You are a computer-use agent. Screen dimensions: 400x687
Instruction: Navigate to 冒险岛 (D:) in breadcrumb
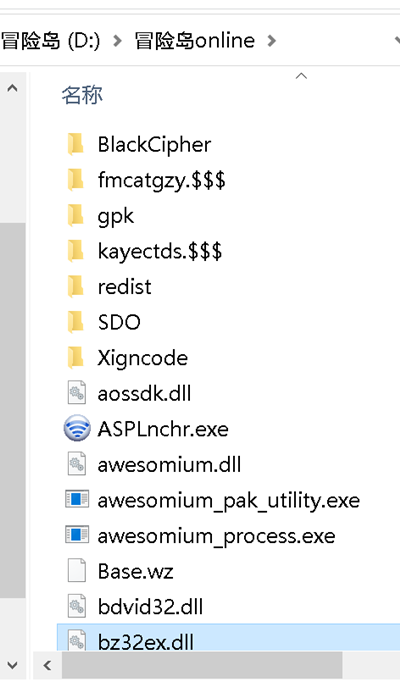pyautogui.click(x=50, y=41)
